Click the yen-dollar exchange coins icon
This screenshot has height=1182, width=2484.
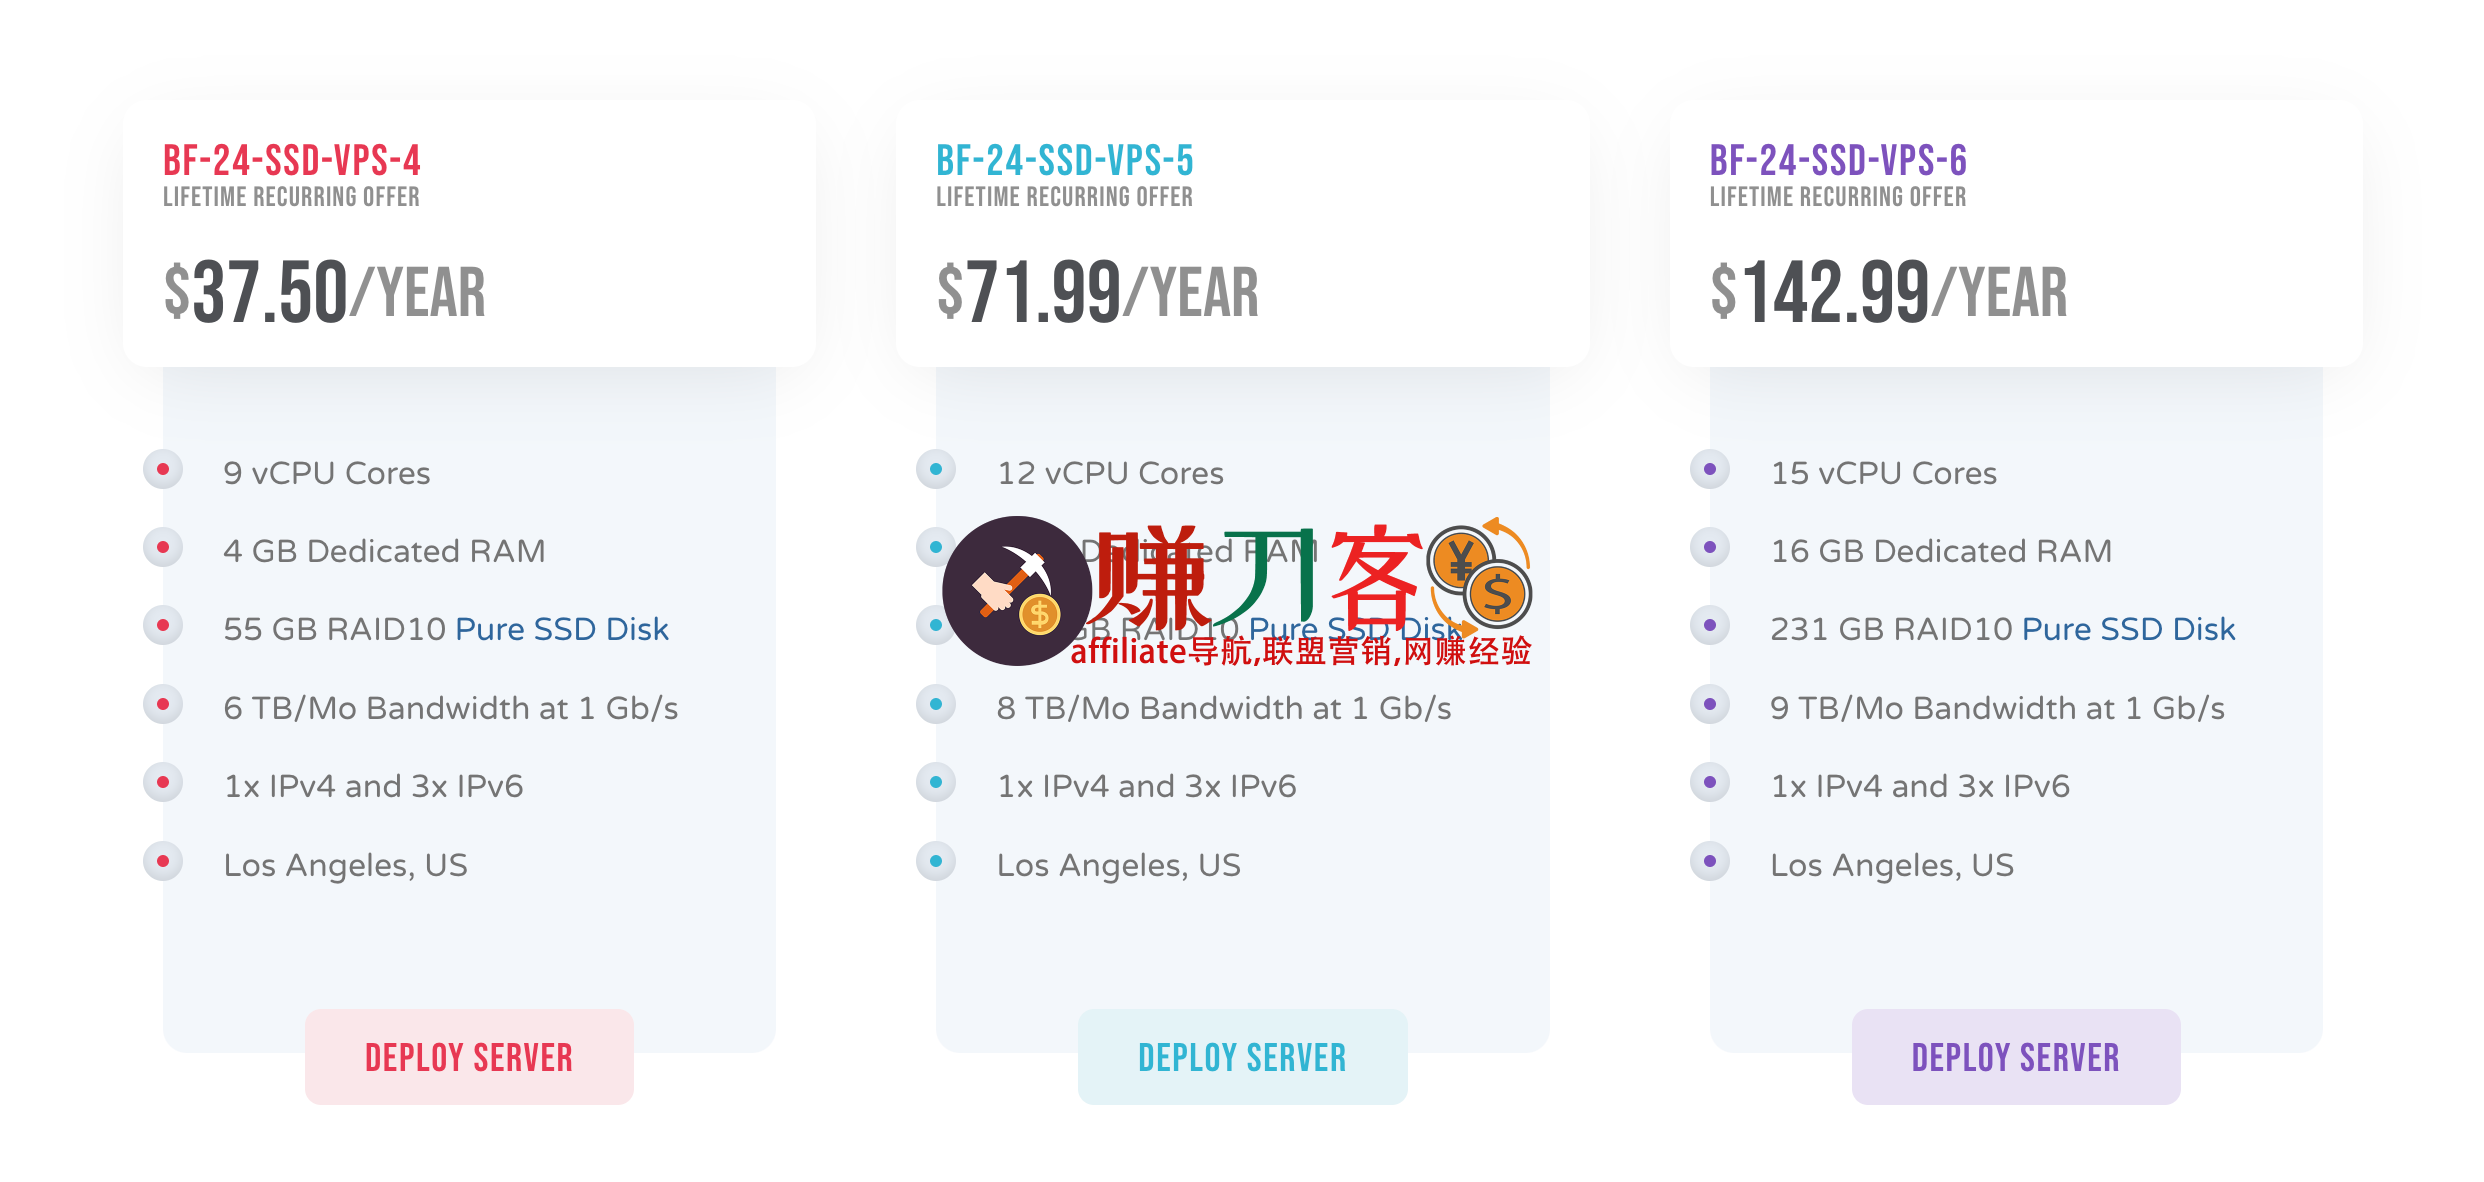click(x=1480, y=576)
